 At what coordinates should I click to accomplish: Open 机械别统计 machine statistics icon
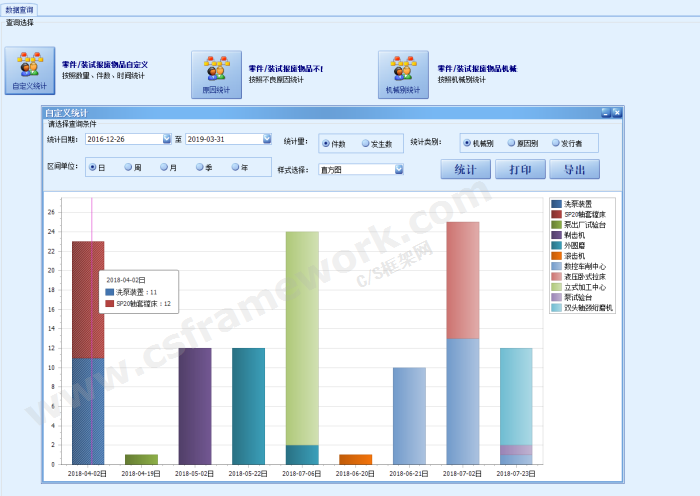(403, 75)
